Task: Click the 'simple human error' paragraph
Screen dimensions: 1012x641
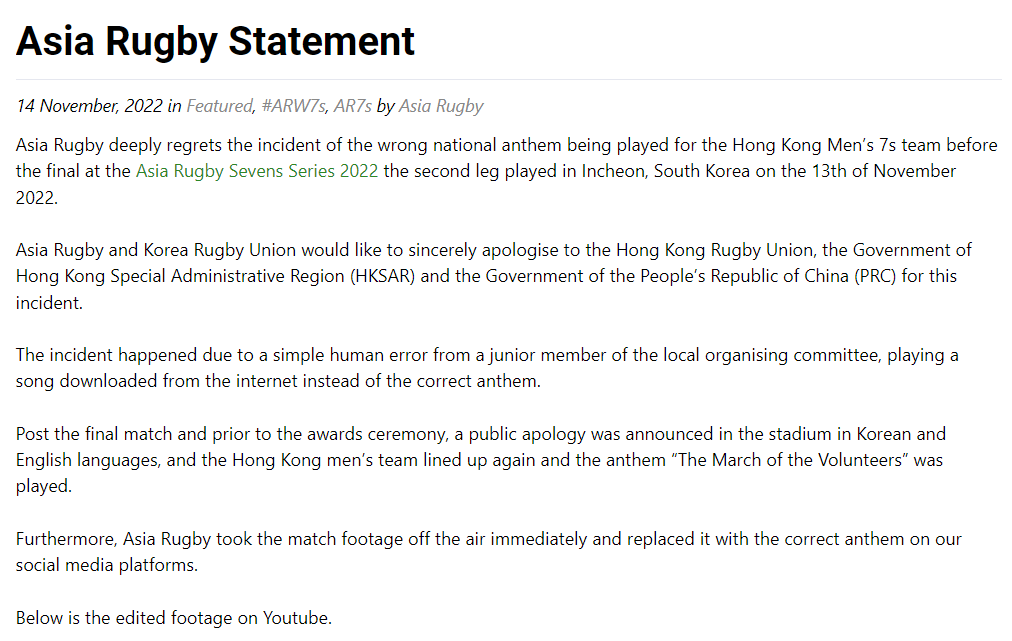Action: tap(487, 367)
